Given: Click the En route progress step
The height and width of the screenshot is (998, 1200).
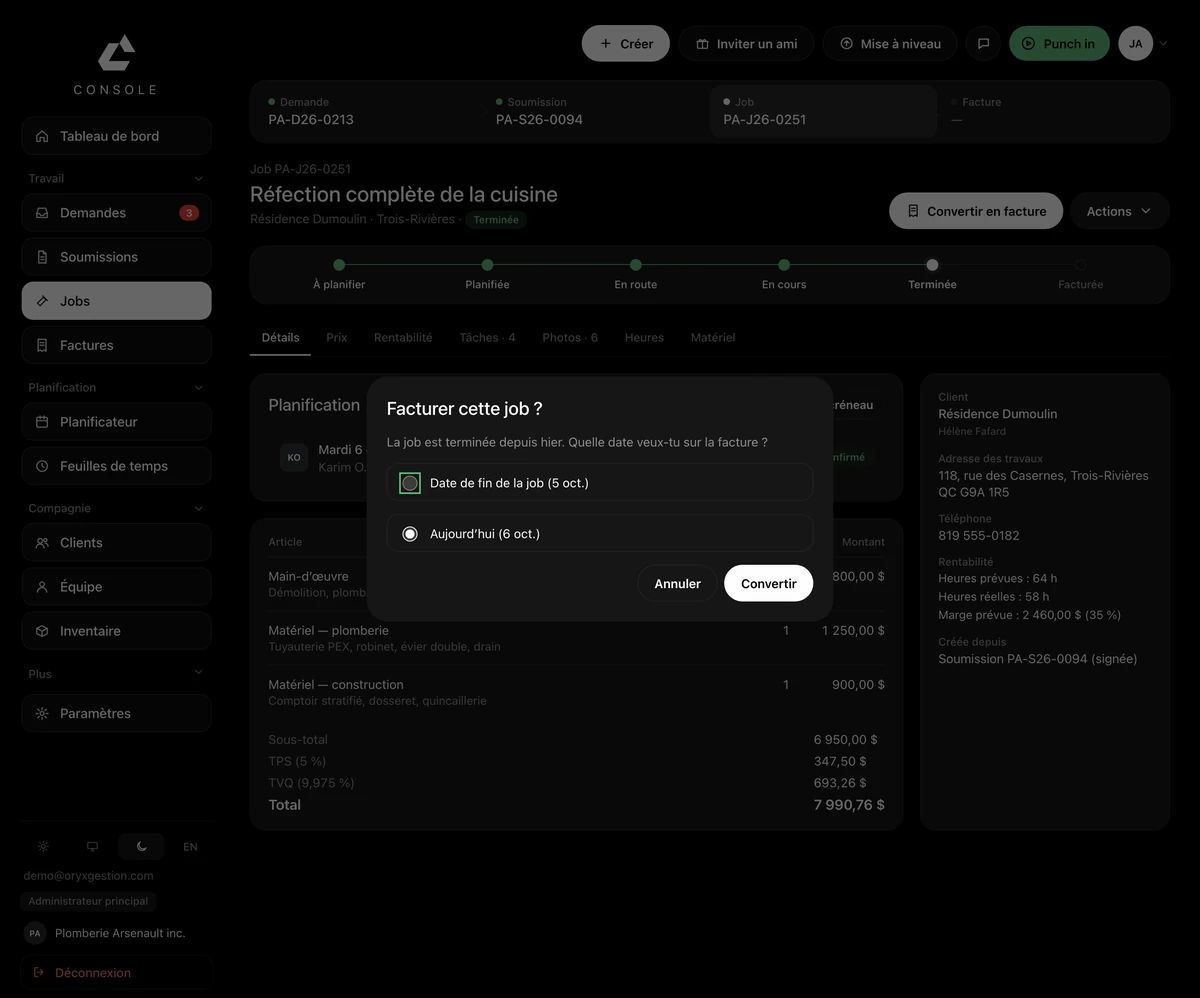Looking at the screenshot, I should [636, 274].
